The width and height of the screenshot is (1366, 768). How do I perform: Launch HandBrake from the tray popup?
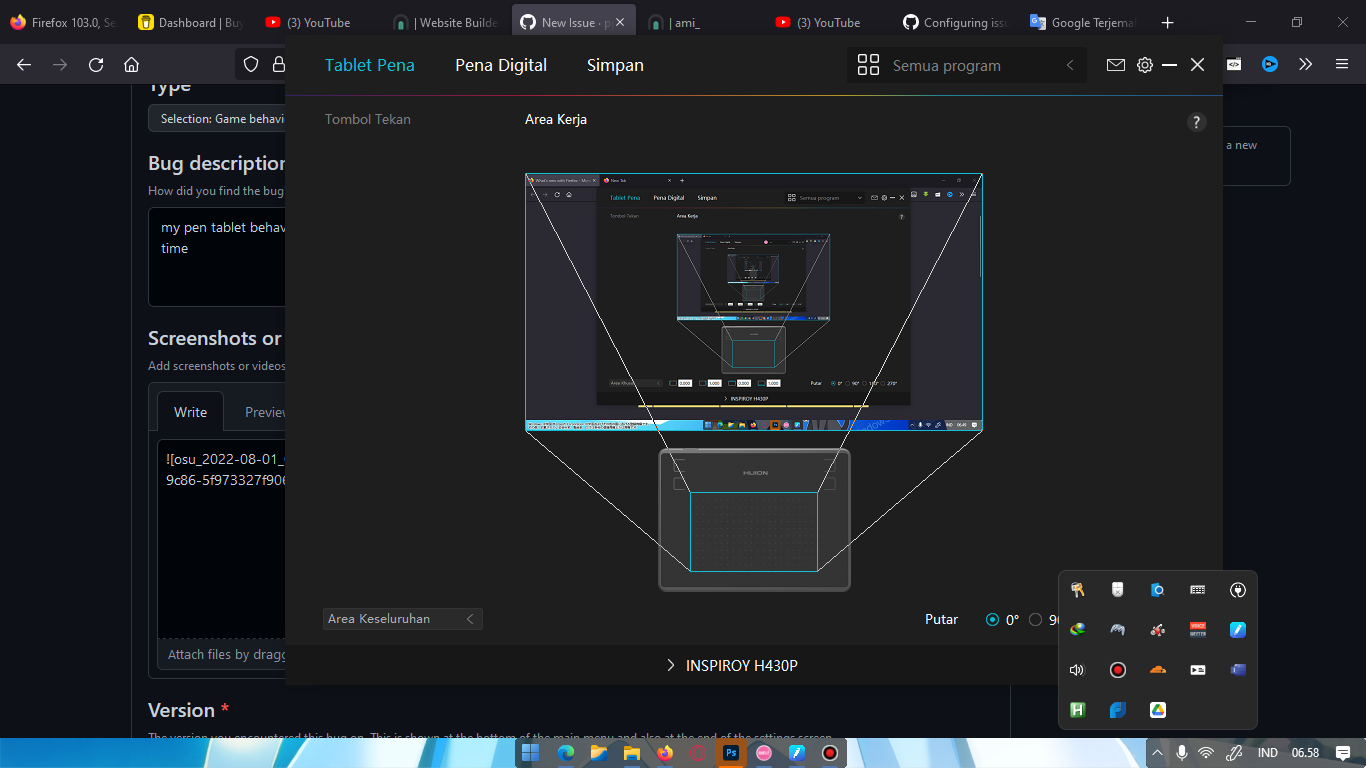[x=1077, y=709]
